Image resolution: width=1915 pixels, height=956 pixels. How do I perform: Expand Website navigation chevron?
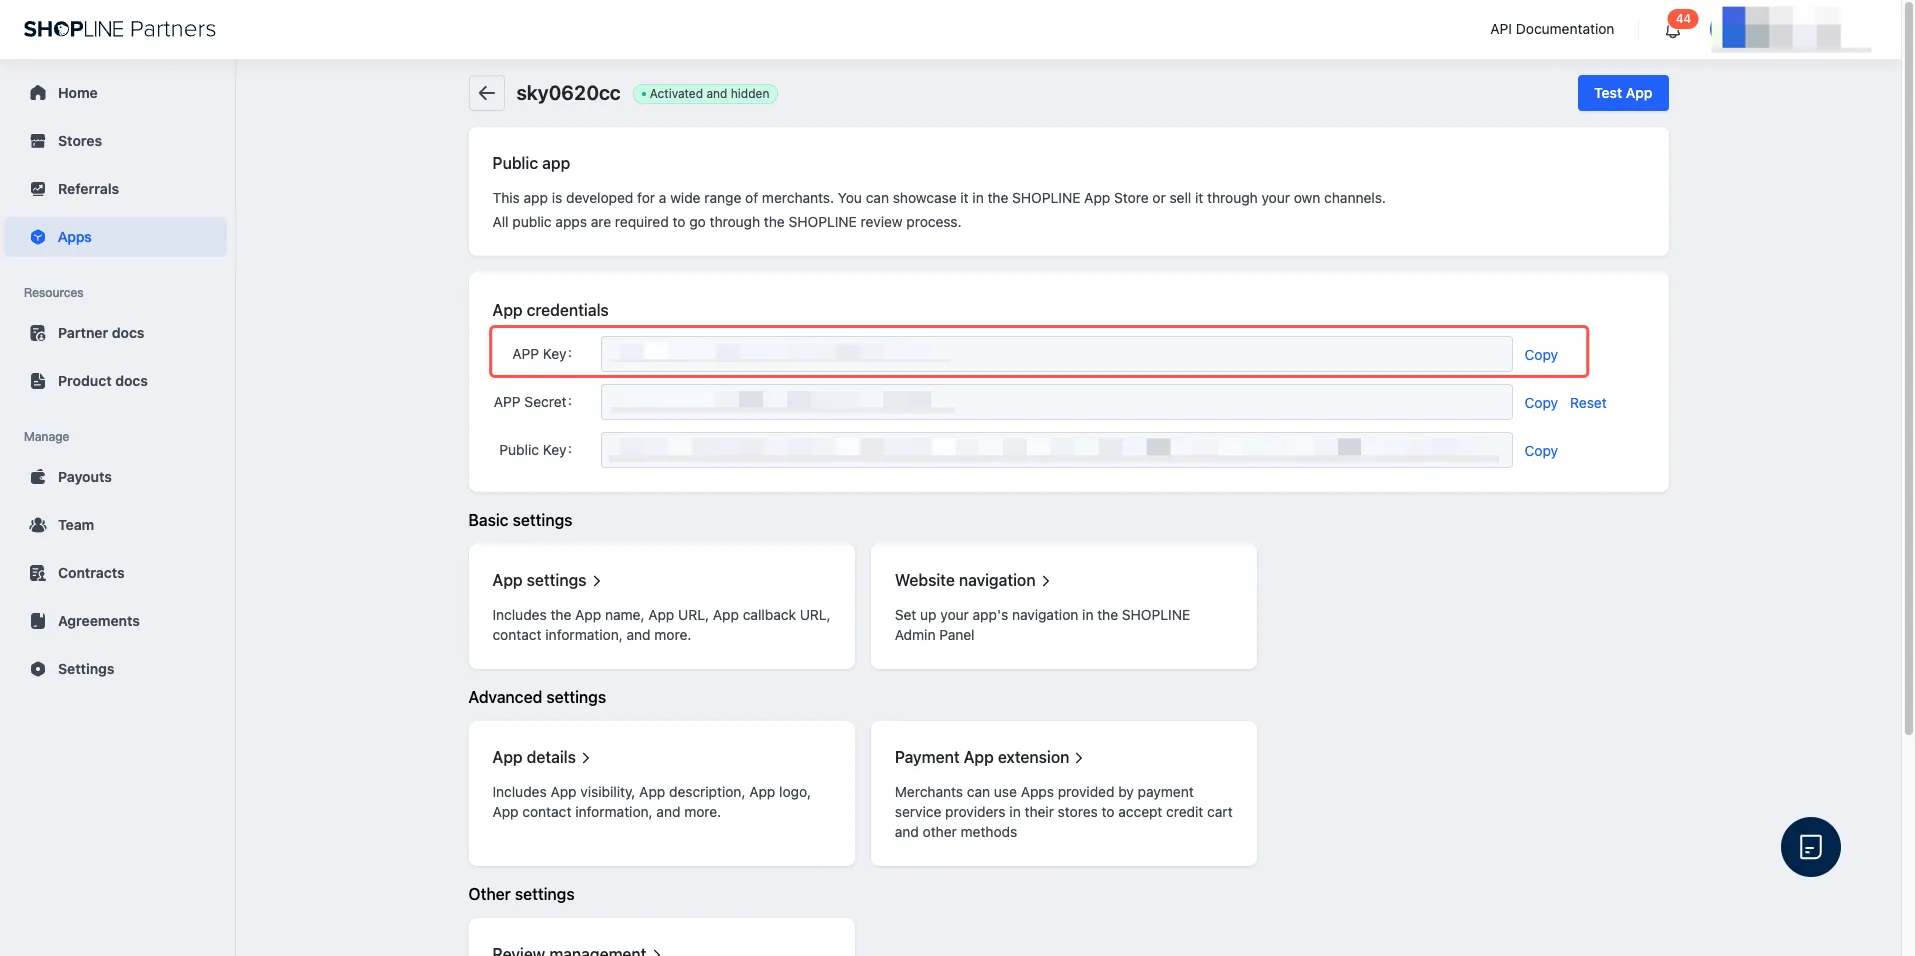click(1046, 581)
